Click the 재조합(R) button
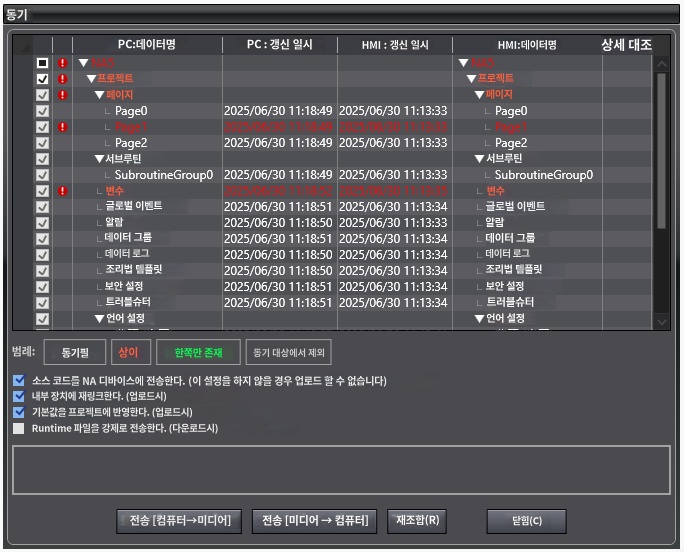This screenshot has width=684, height=552. point(417,521)
